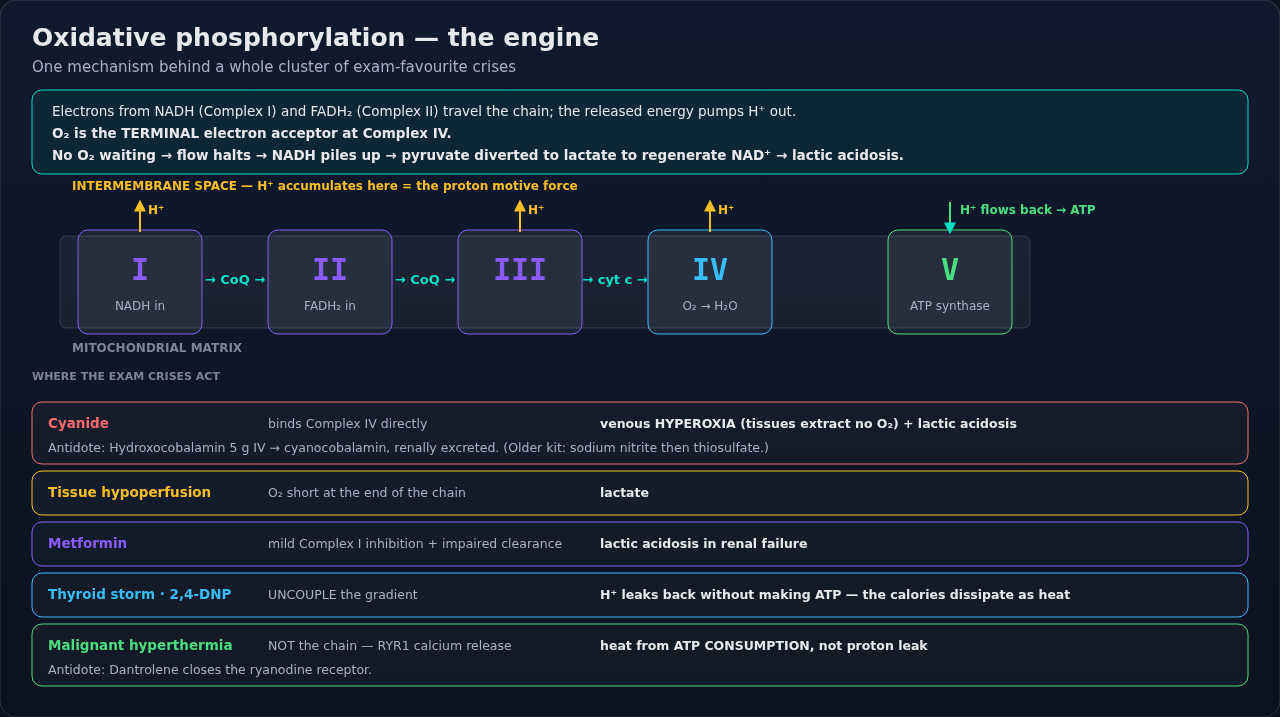The image size is (1280, 717).
Task: Click the Complex II box labeled FADH₂ in
Action: (330, 282)
